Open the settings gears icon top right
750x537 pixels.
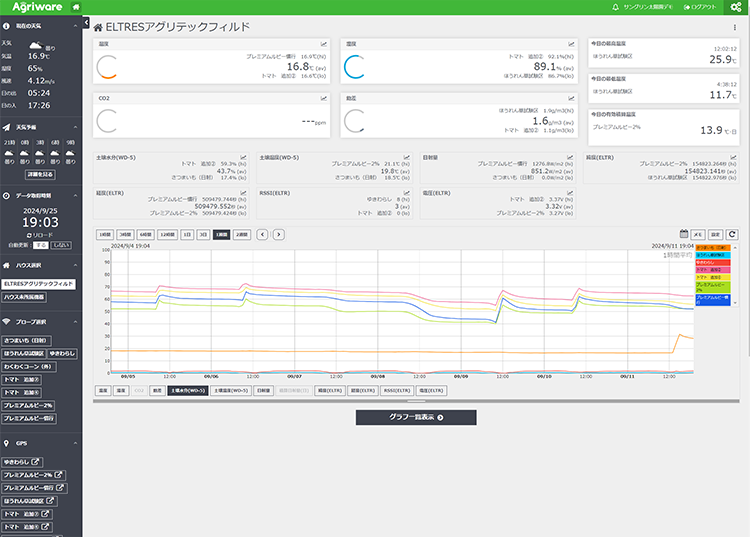735,8
